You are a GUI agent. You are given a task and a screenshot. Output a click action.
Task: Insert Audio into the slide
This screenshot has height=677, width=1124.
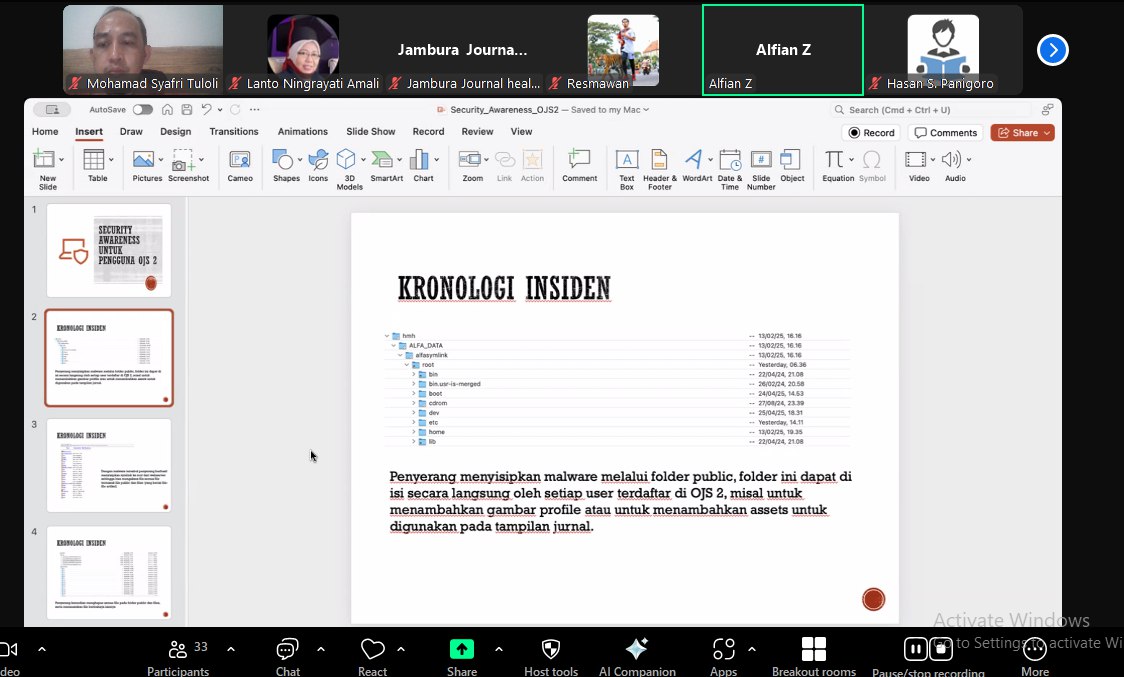[954, 166]
